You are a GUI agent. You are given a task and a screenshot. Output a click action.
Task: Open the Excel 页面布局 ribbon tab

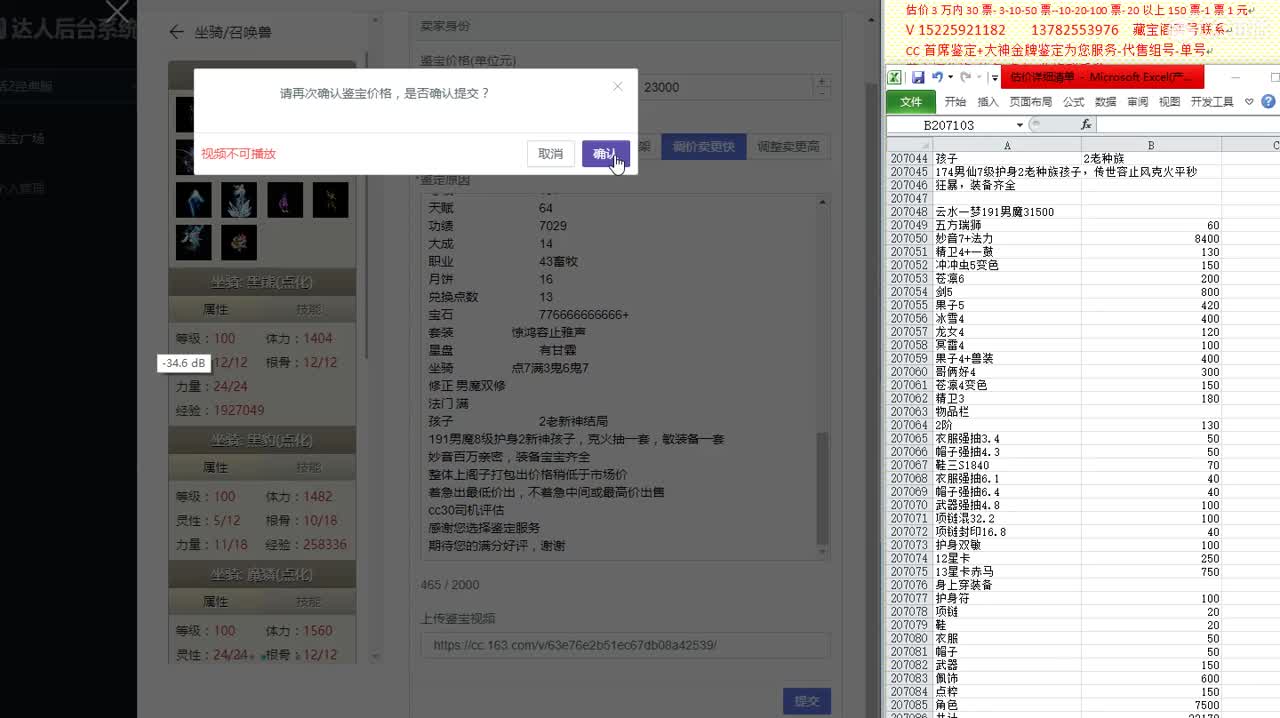(1030, 102)
